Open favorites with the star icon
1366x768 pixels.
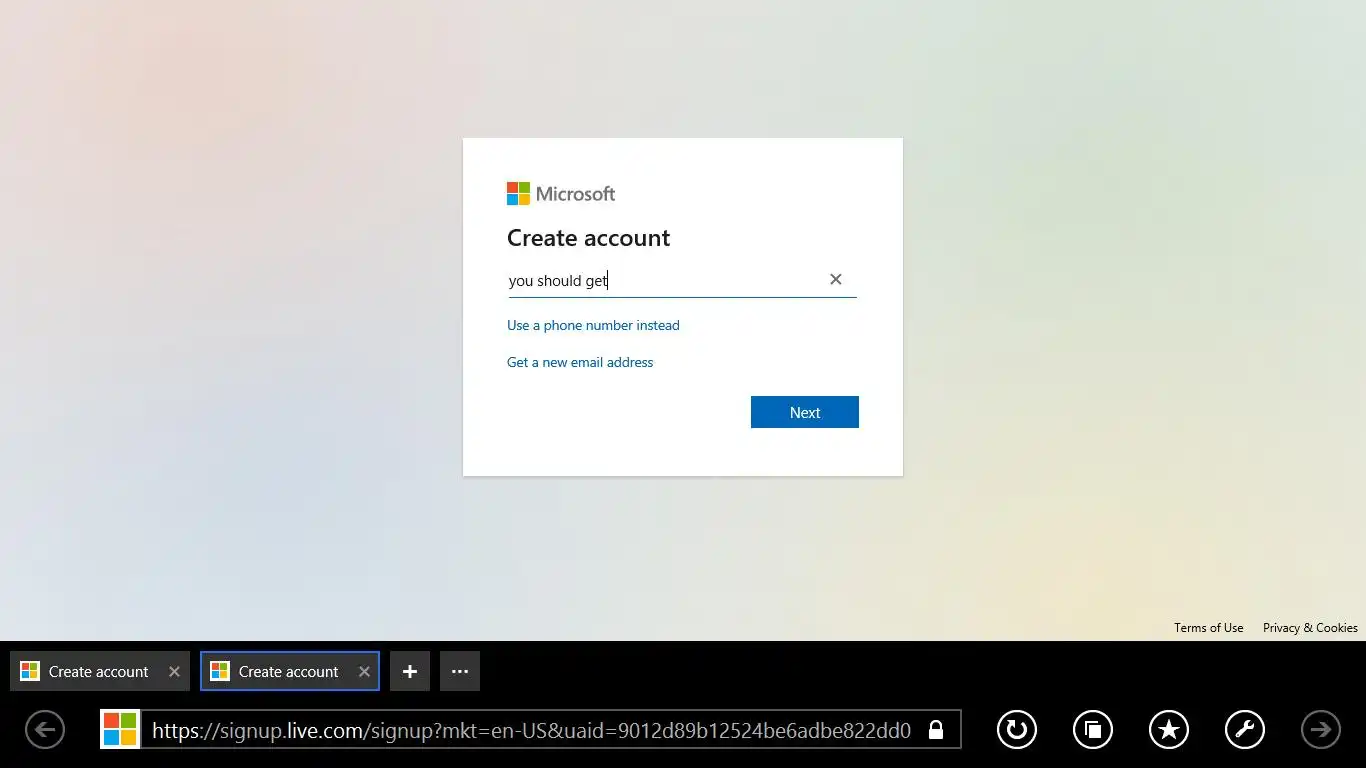coord(1168,729)
